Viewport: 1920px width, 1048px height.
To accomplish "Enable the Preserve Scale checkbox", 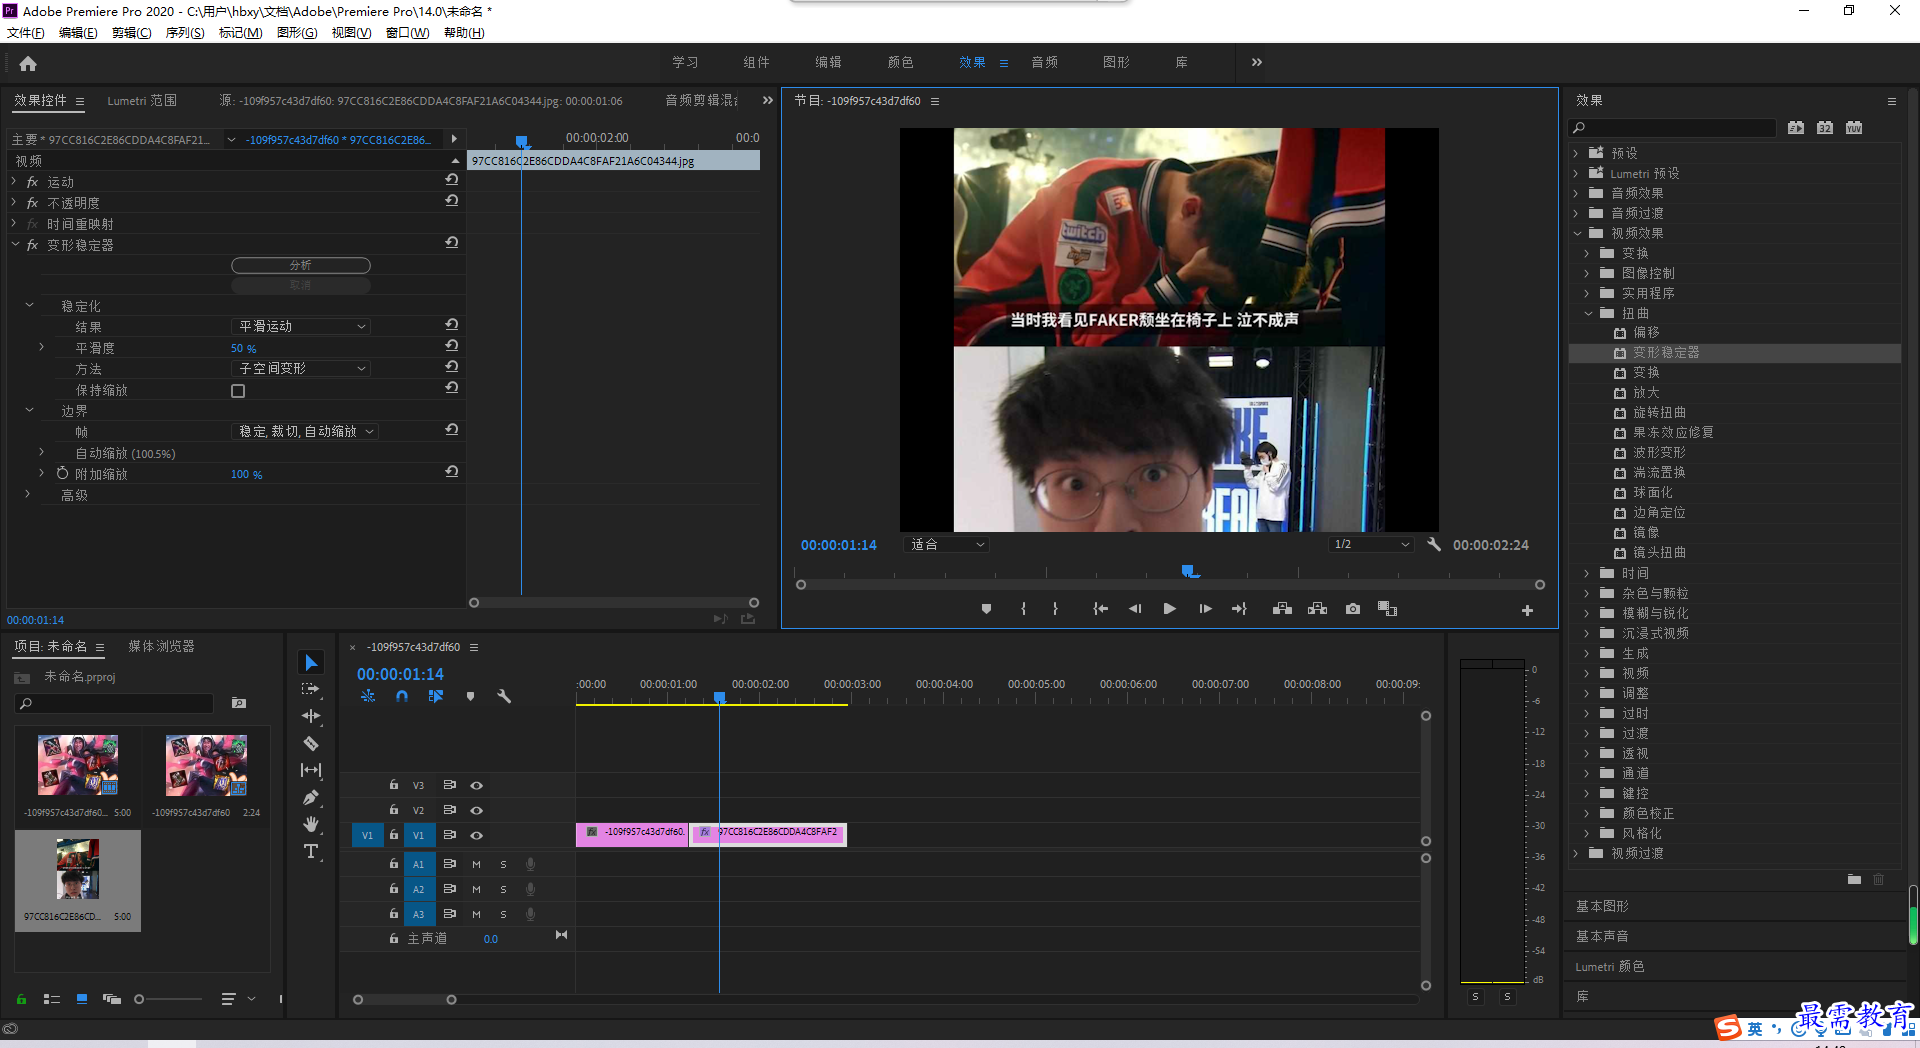I will [238, 391].
